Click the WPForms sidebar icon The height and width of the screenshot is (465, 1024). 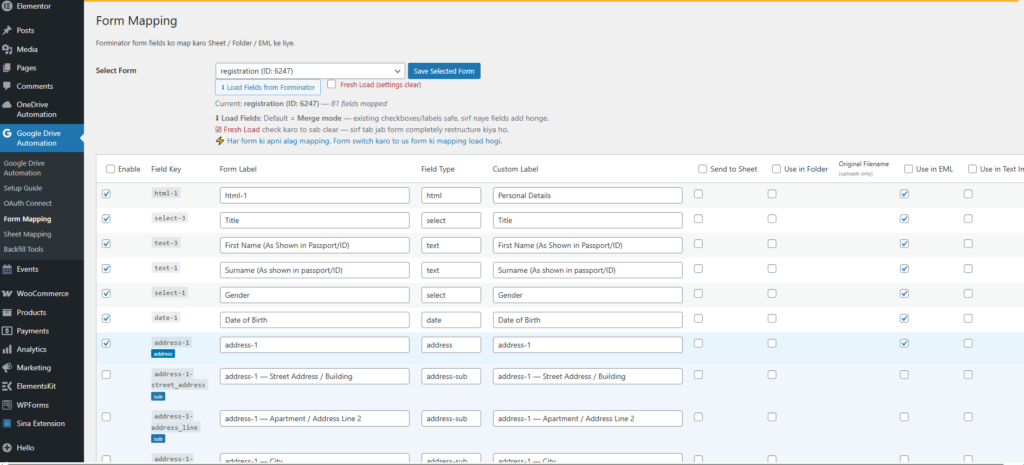7,405
